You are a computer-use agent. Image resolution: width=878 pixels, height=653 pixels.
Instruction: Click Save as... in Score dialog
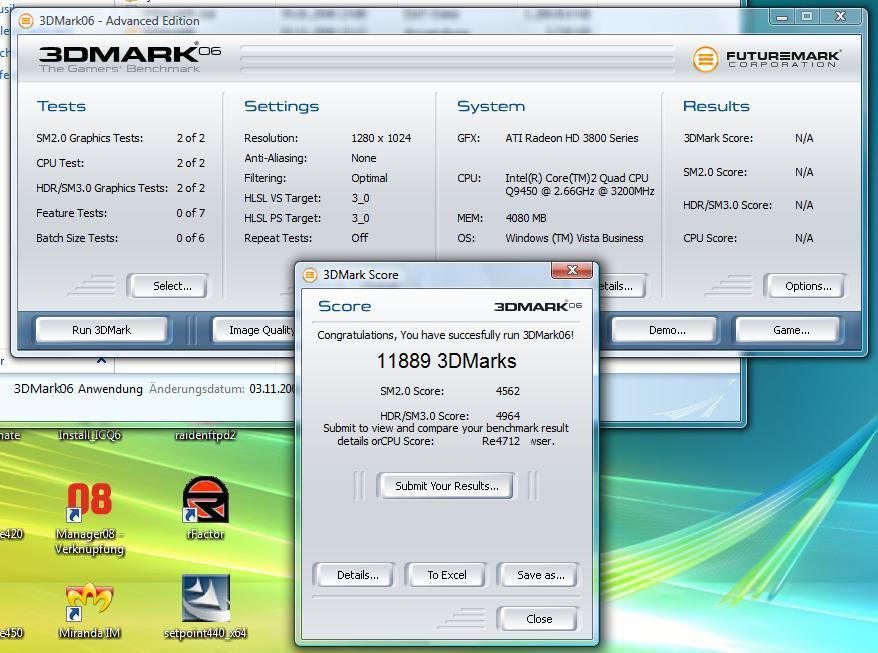tap(540, 575)
